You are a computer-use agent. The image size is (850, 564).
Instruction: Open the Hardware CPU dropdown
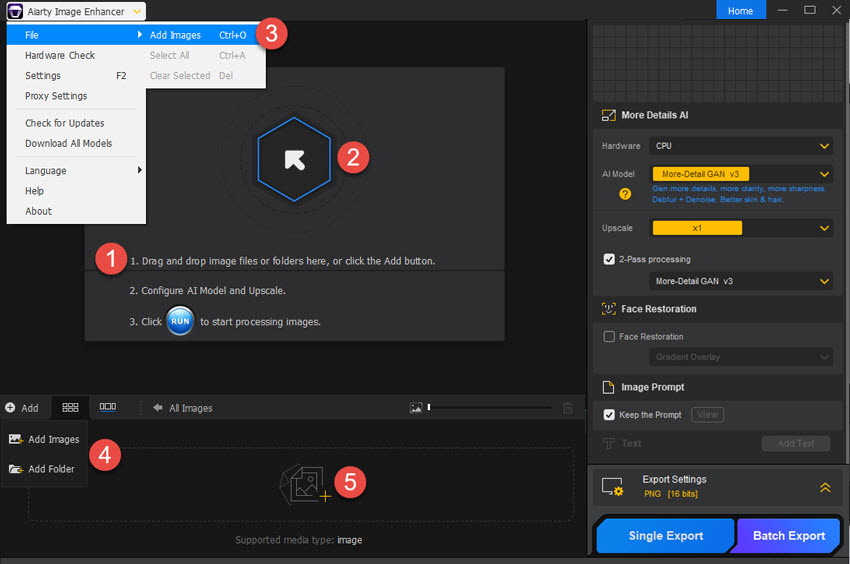[741, 146]
